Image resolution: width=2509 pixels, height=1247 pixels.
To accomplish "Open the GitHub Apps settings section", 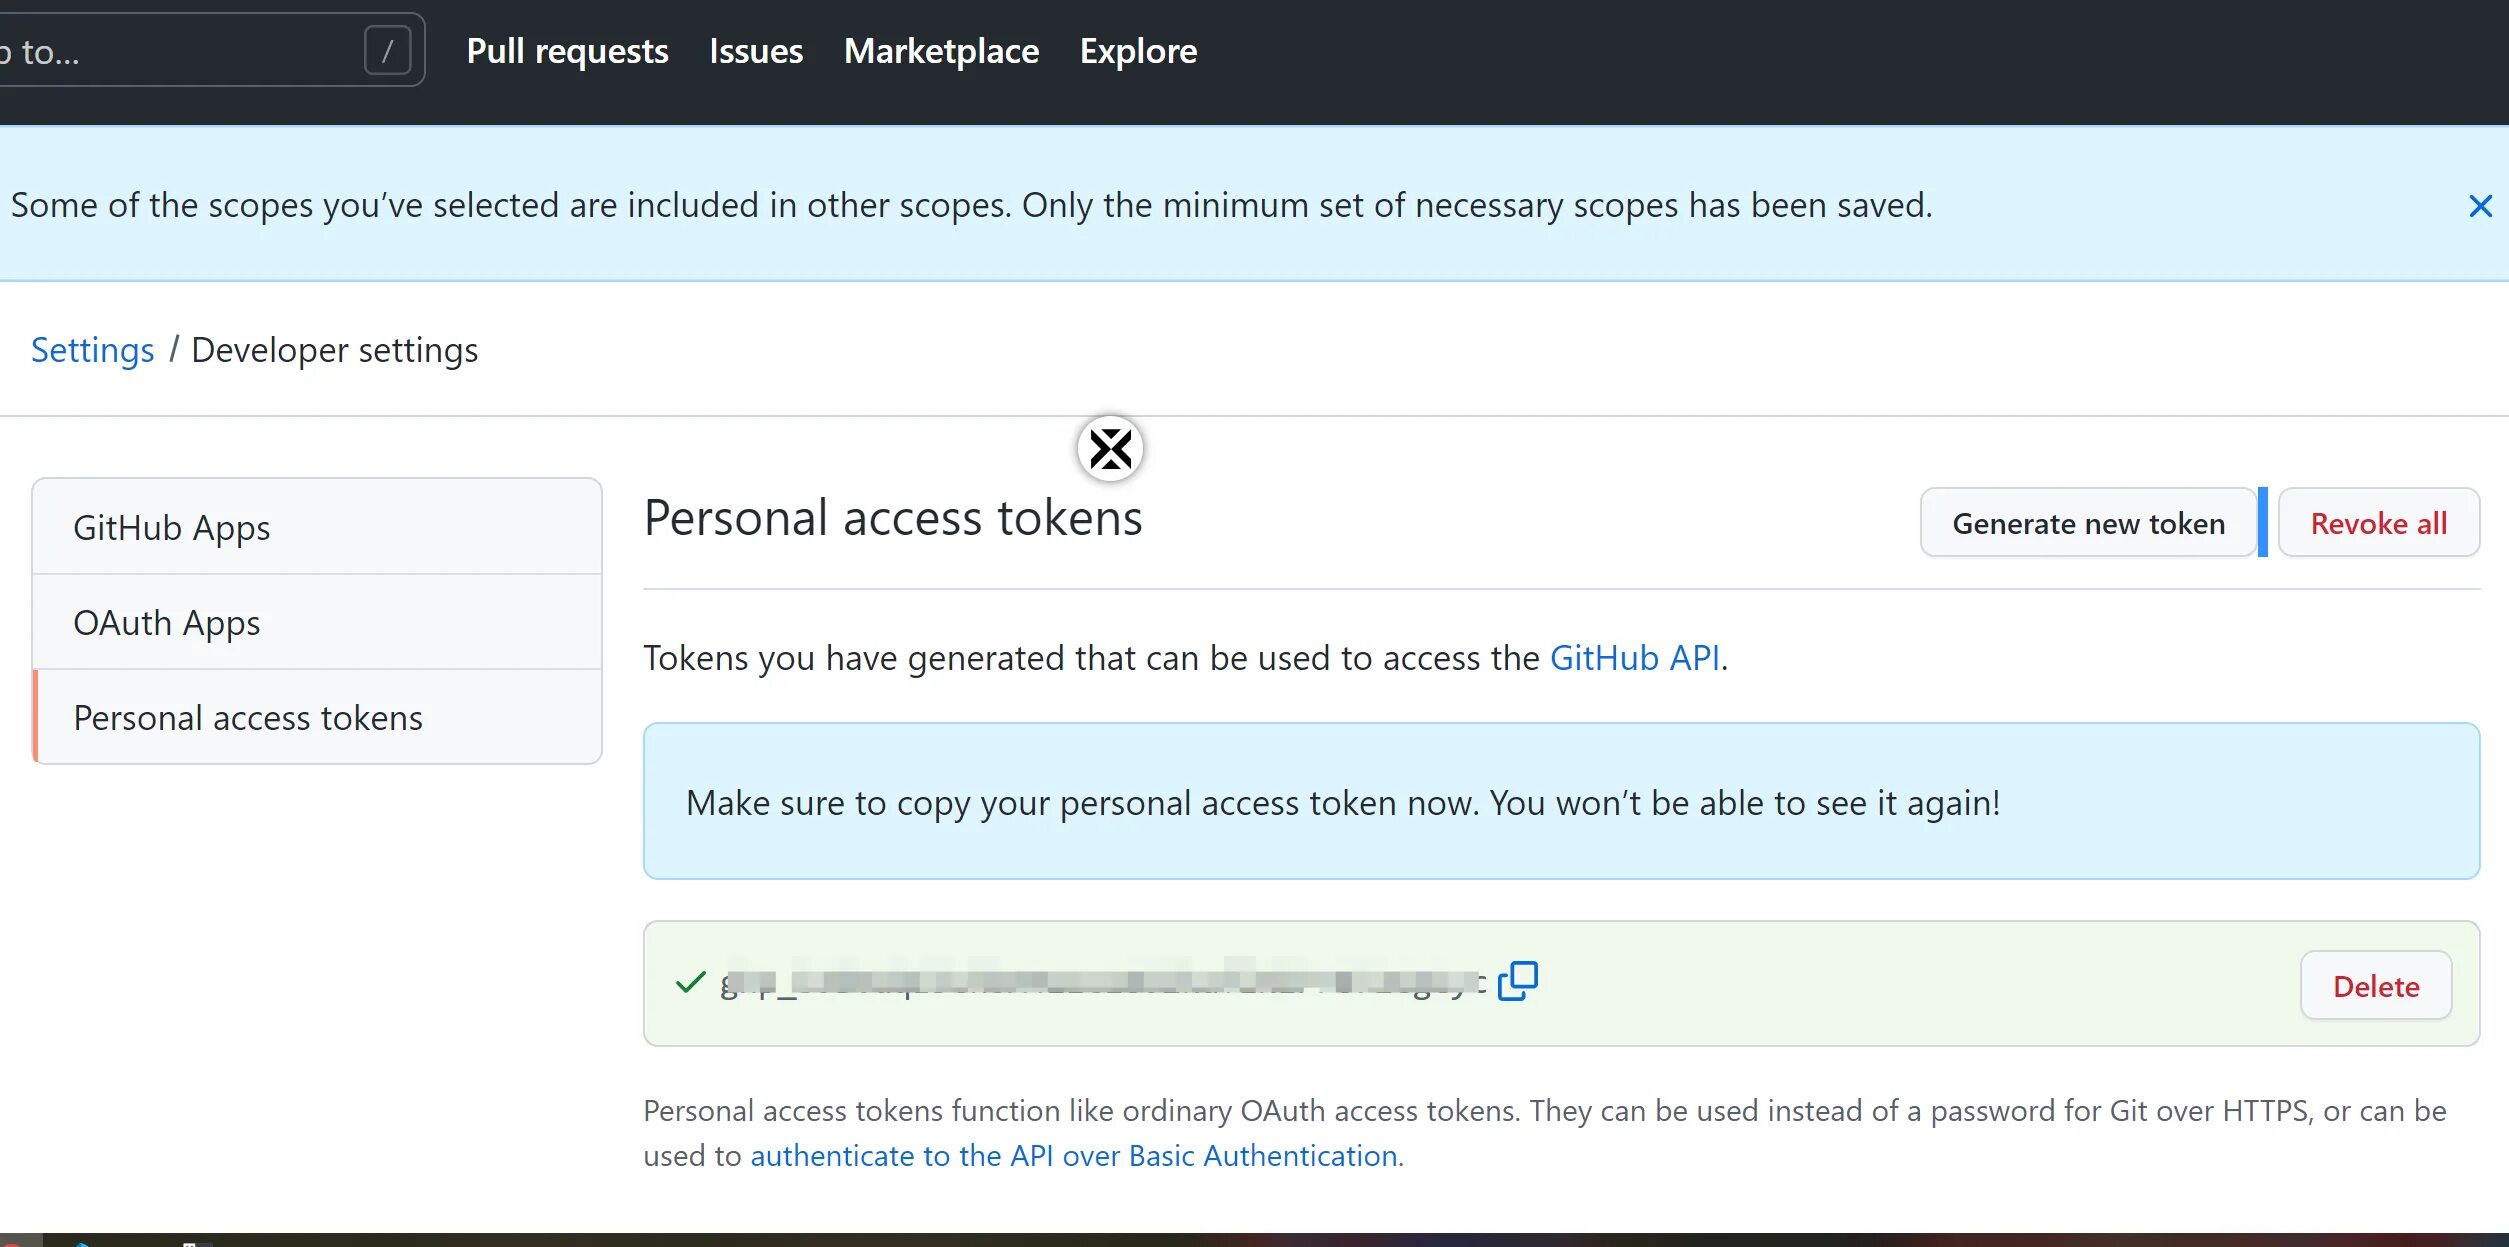I will coord(170,527).
